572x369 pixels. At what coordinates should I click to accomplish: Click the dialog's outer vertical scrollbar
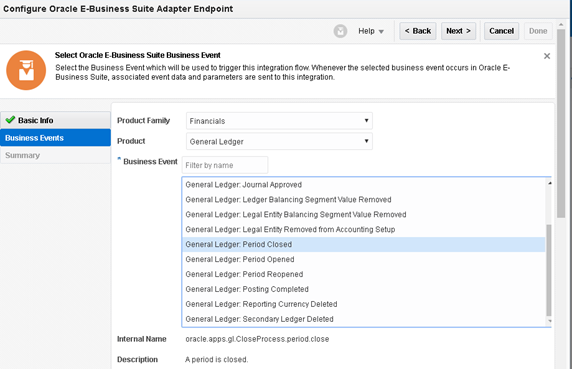click(561, 124)
